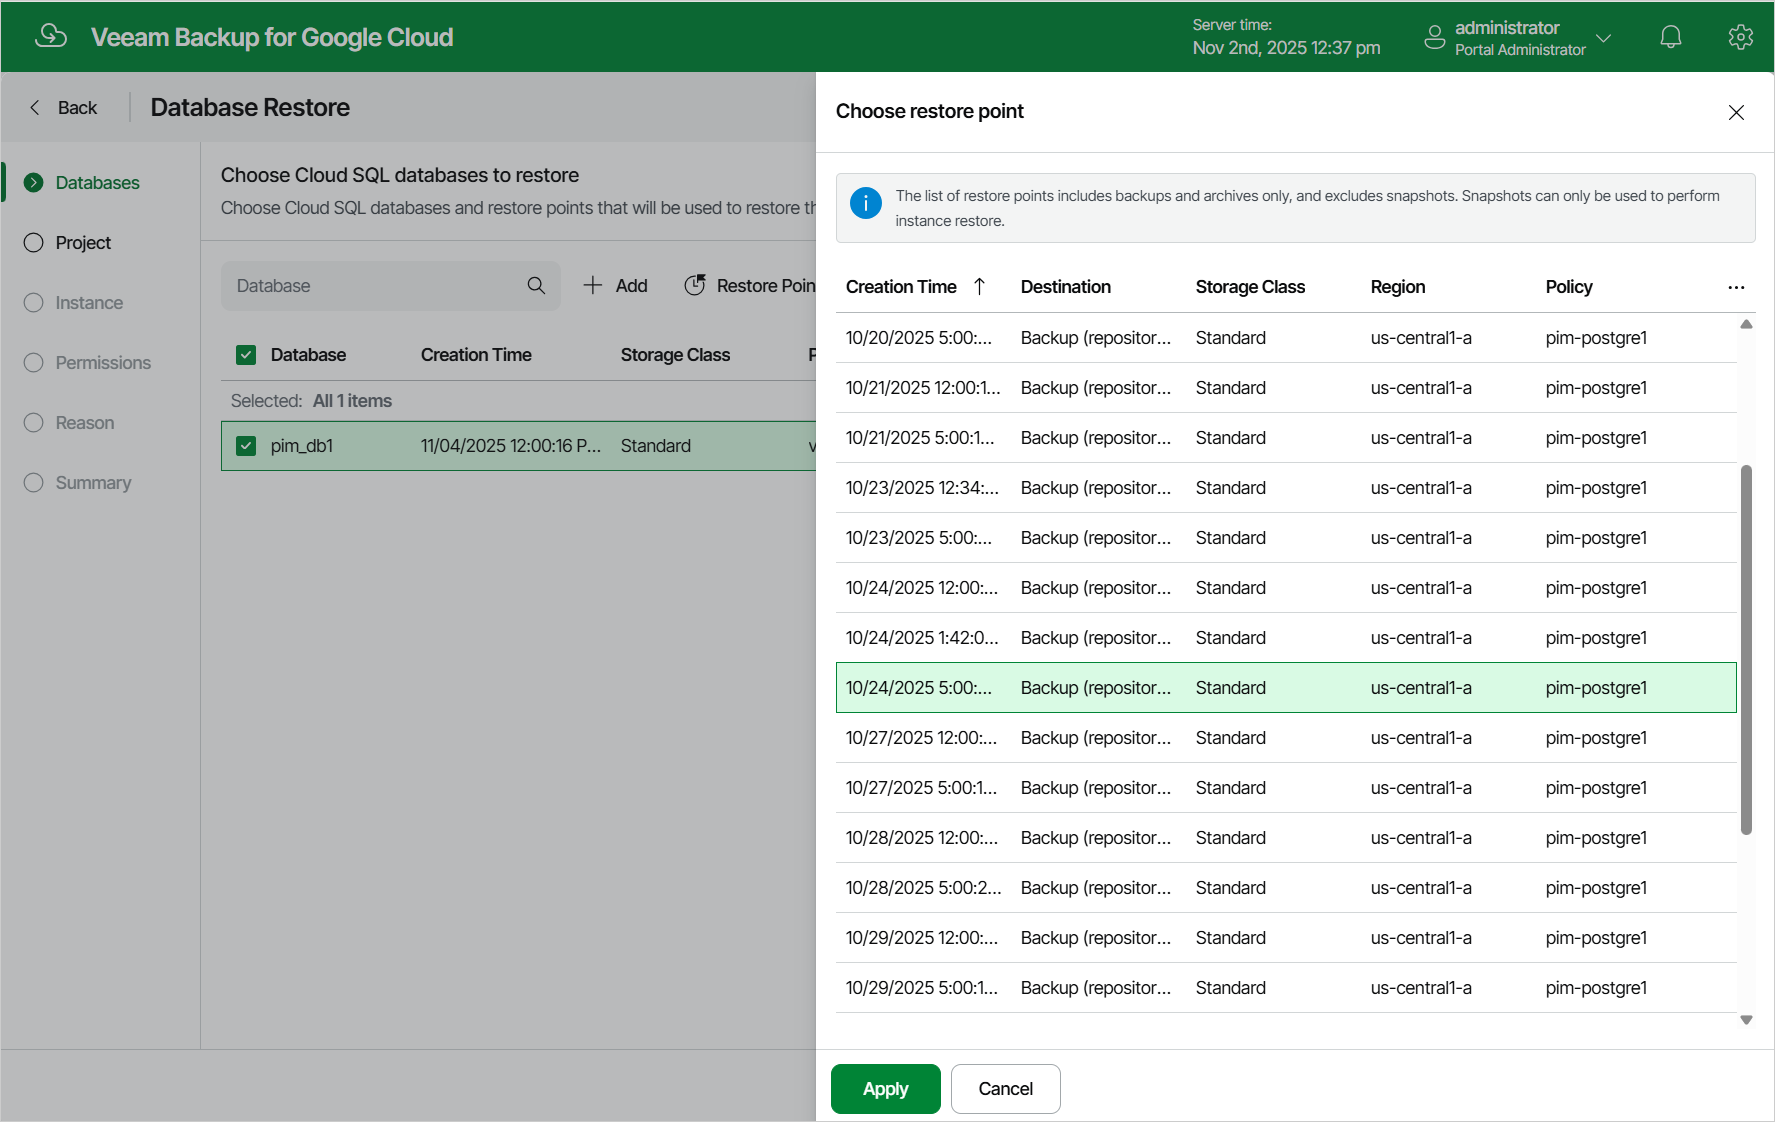Cancel restore point selection

pyautogui.click(x=1006, y=1089)
